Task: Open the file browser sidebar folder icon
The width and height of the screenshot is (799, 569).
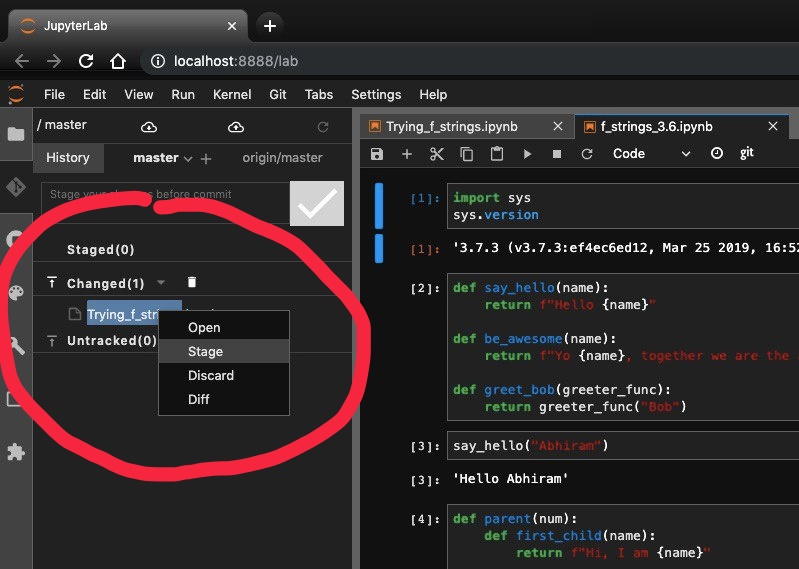Action: 16,134
